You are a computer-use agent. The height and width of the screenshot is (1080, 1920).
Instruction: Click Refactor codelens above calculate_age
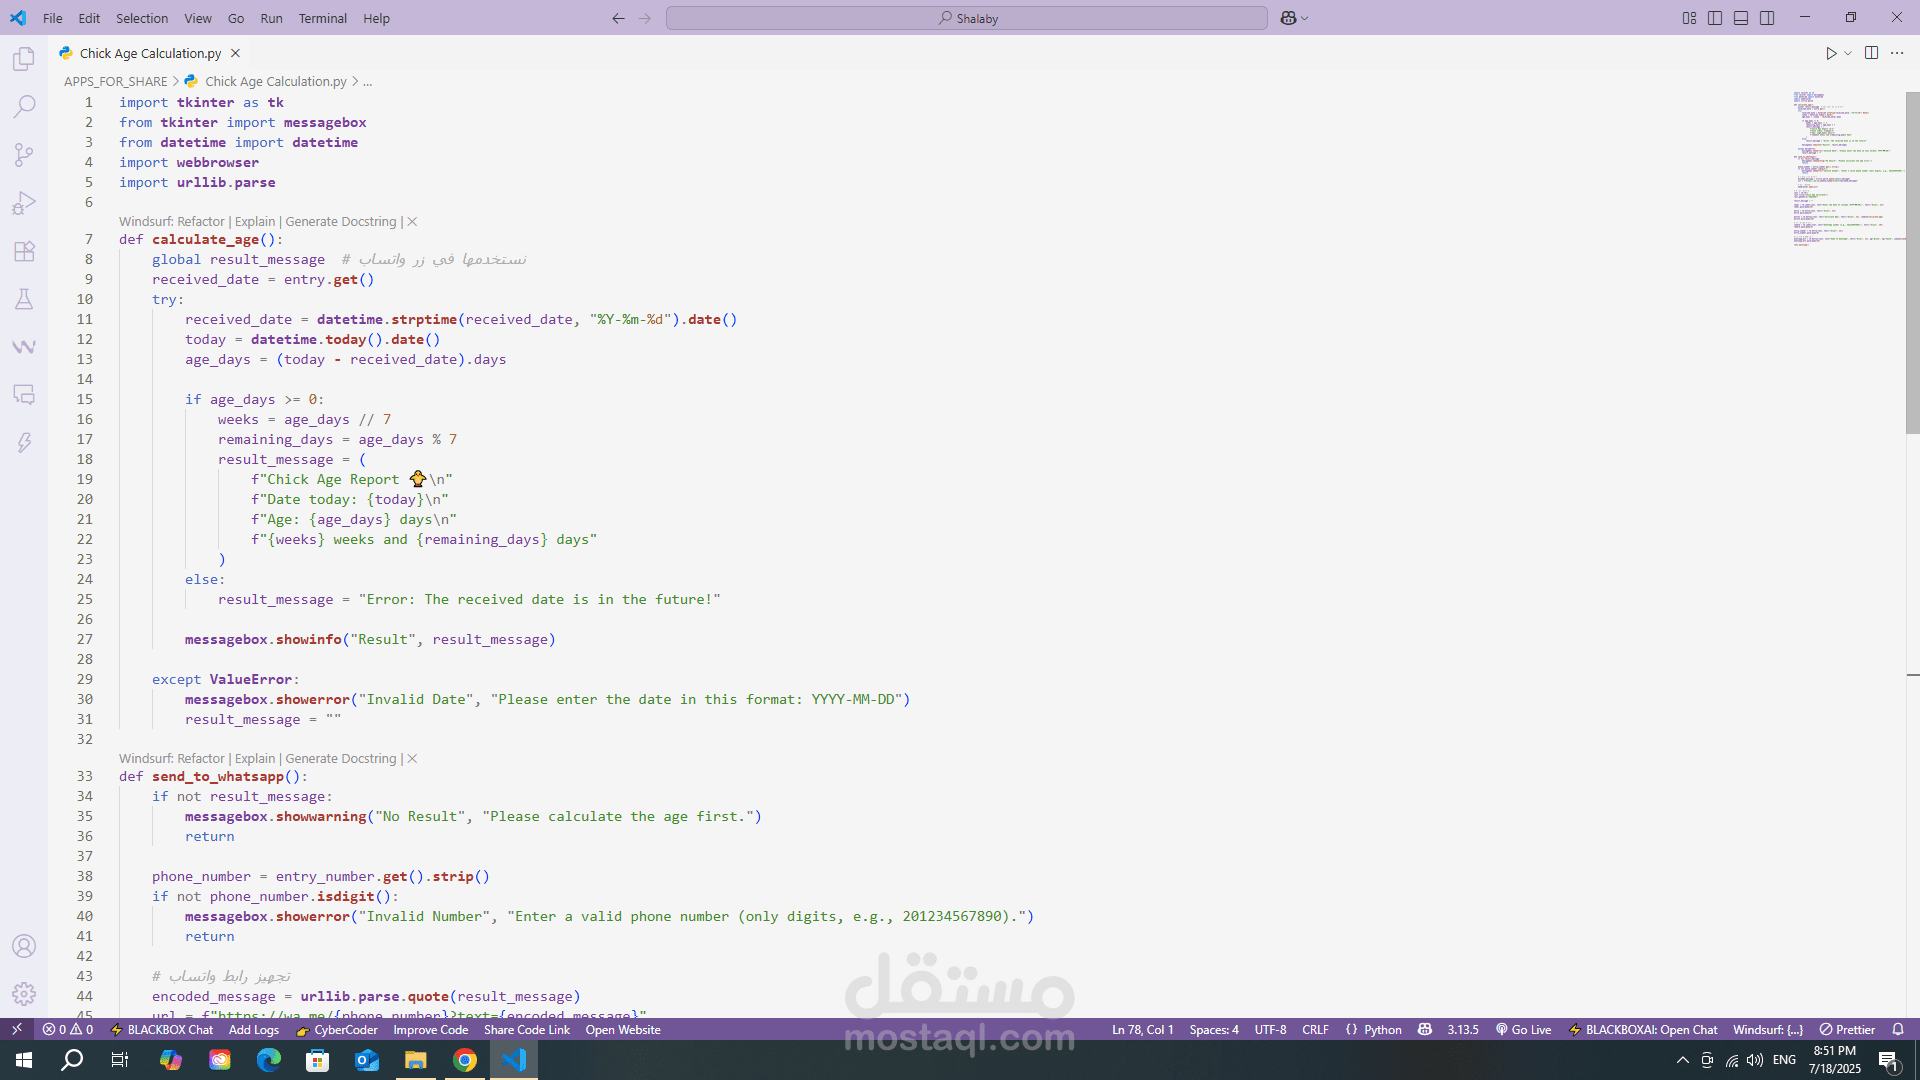[x=200, y=222]
